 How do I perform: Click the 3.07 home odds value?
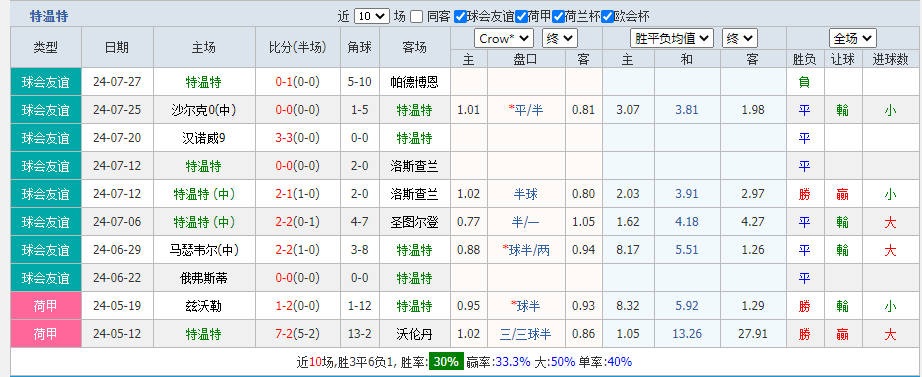pyautogui.click(x=628, y=110)
